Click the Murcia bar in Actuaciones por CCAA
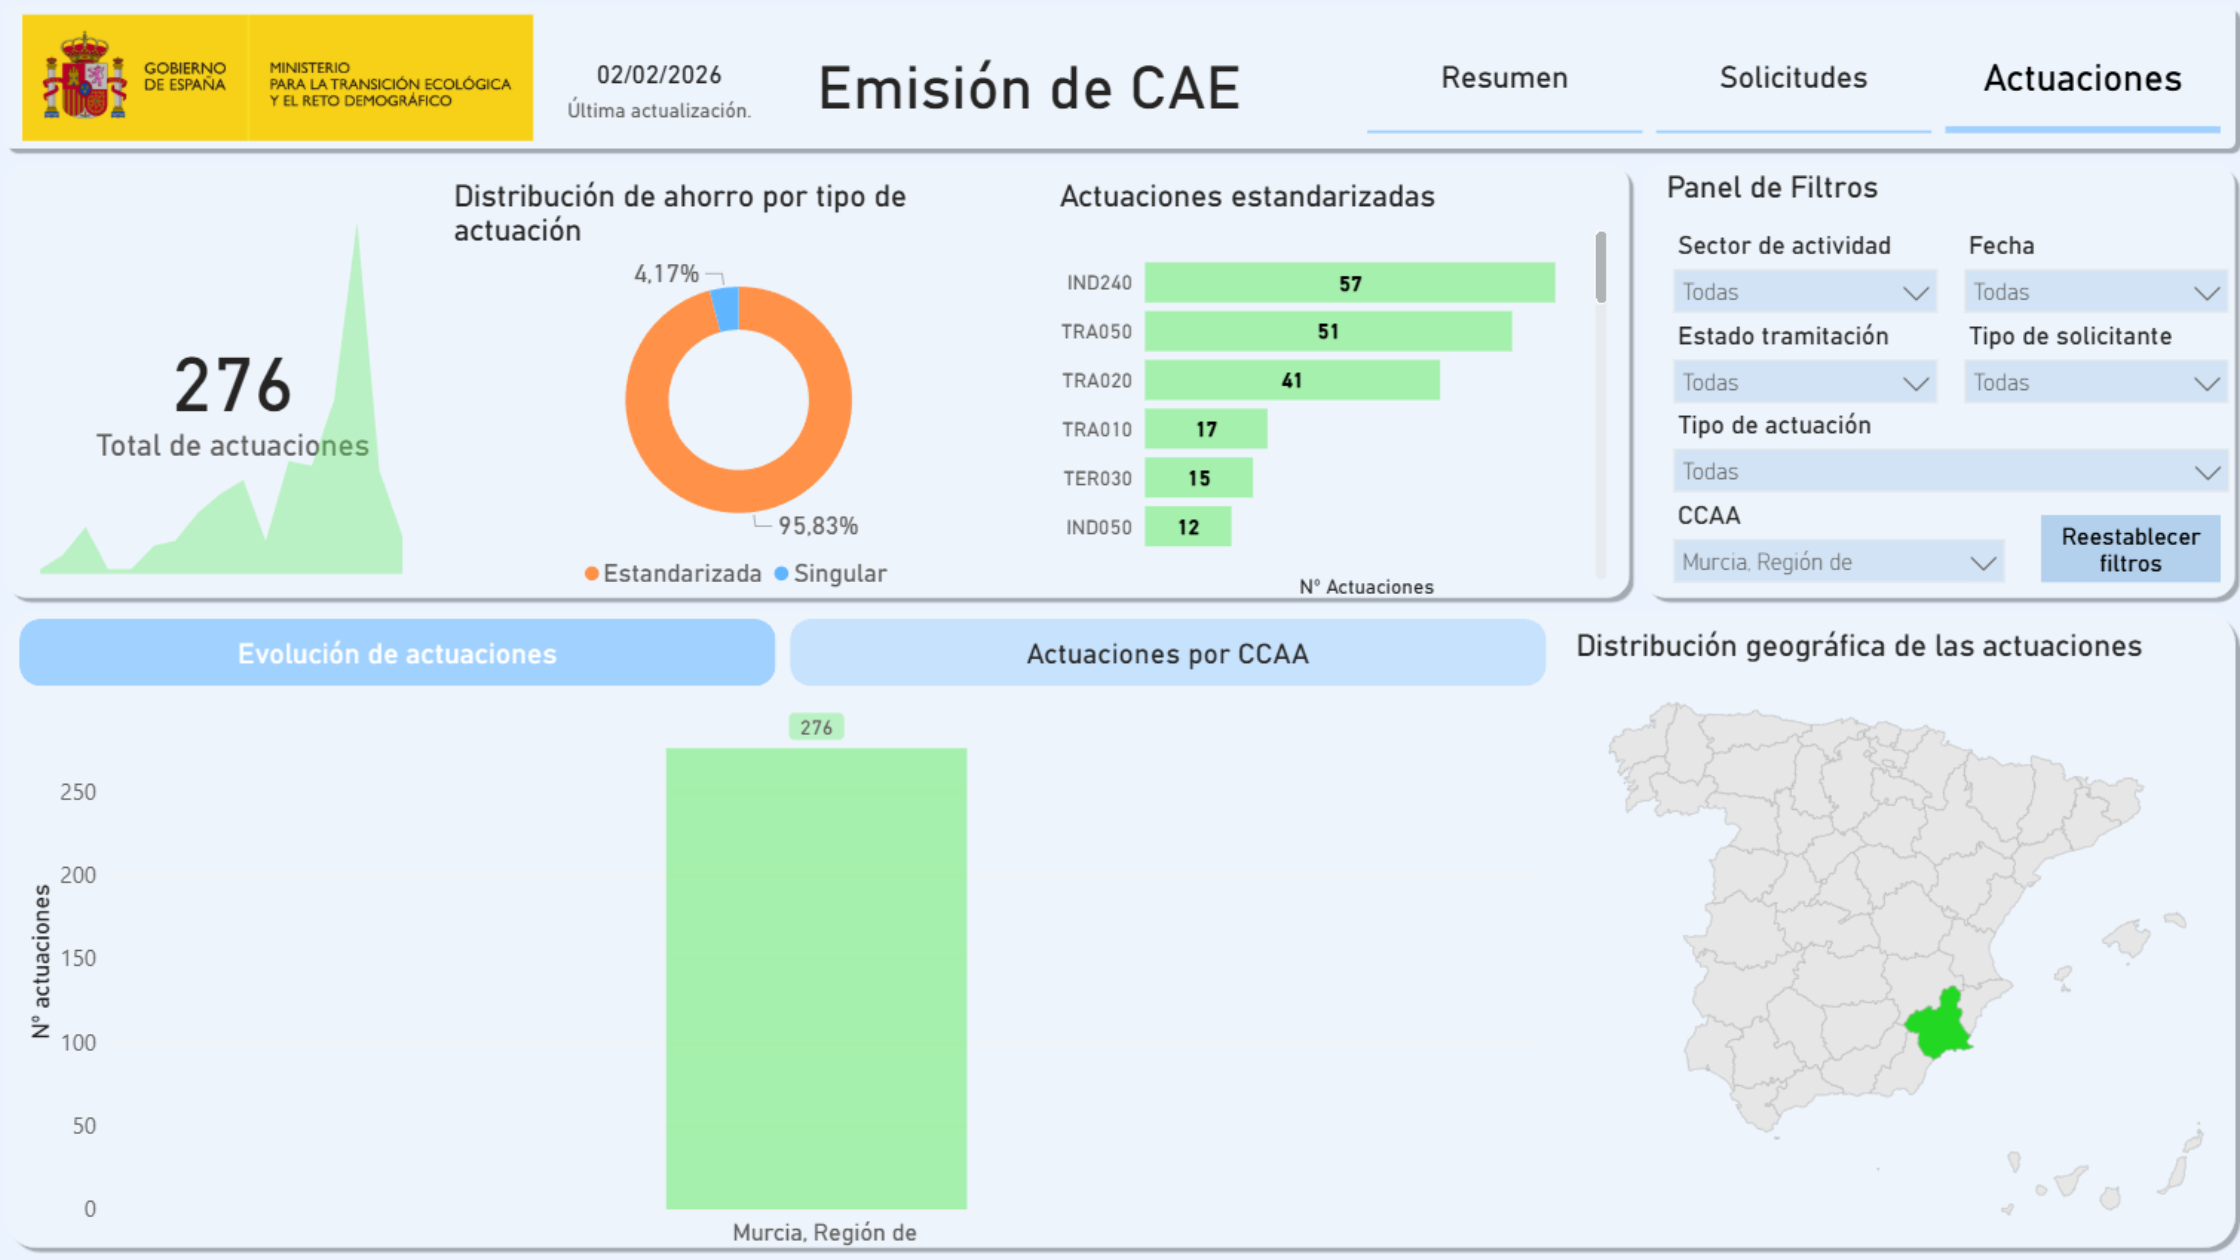This screenshot has height=1260, width=2240. pyautogui.click(x=816, y=975)
